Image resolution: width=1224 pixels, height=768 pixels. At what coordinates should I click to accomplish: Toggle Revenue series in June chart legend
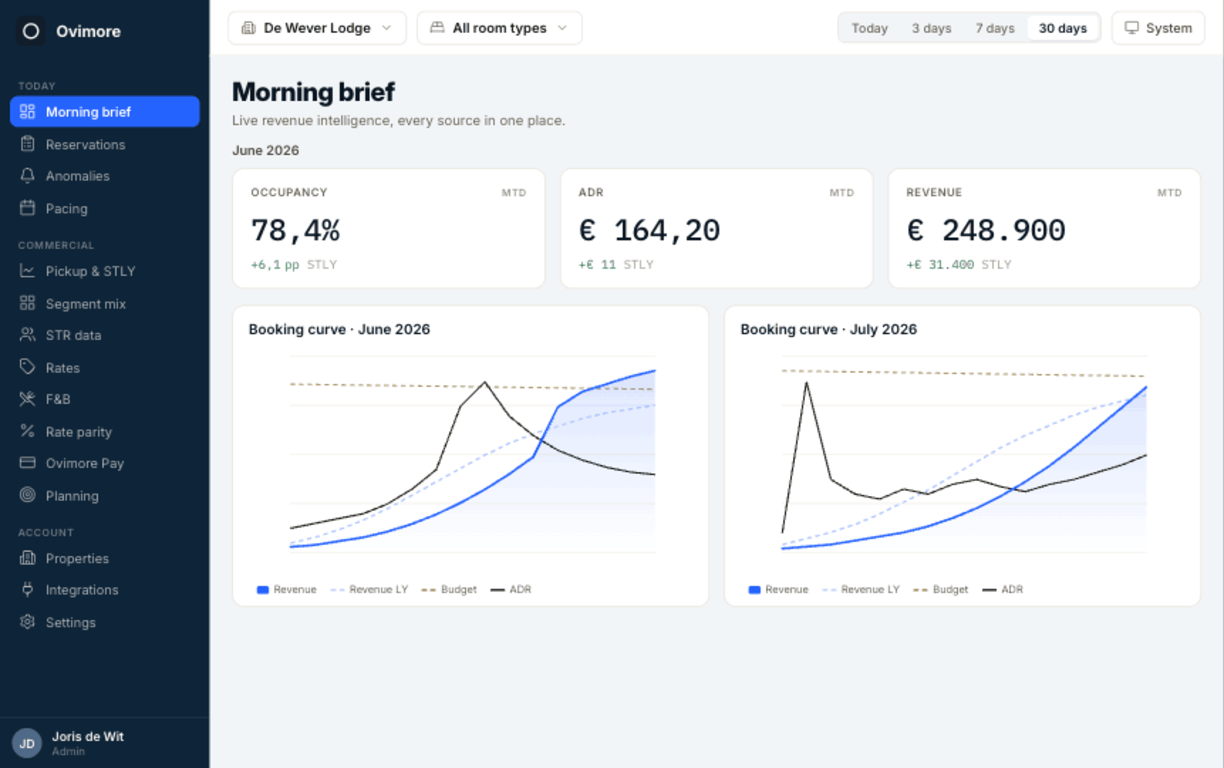coord(287,590)
